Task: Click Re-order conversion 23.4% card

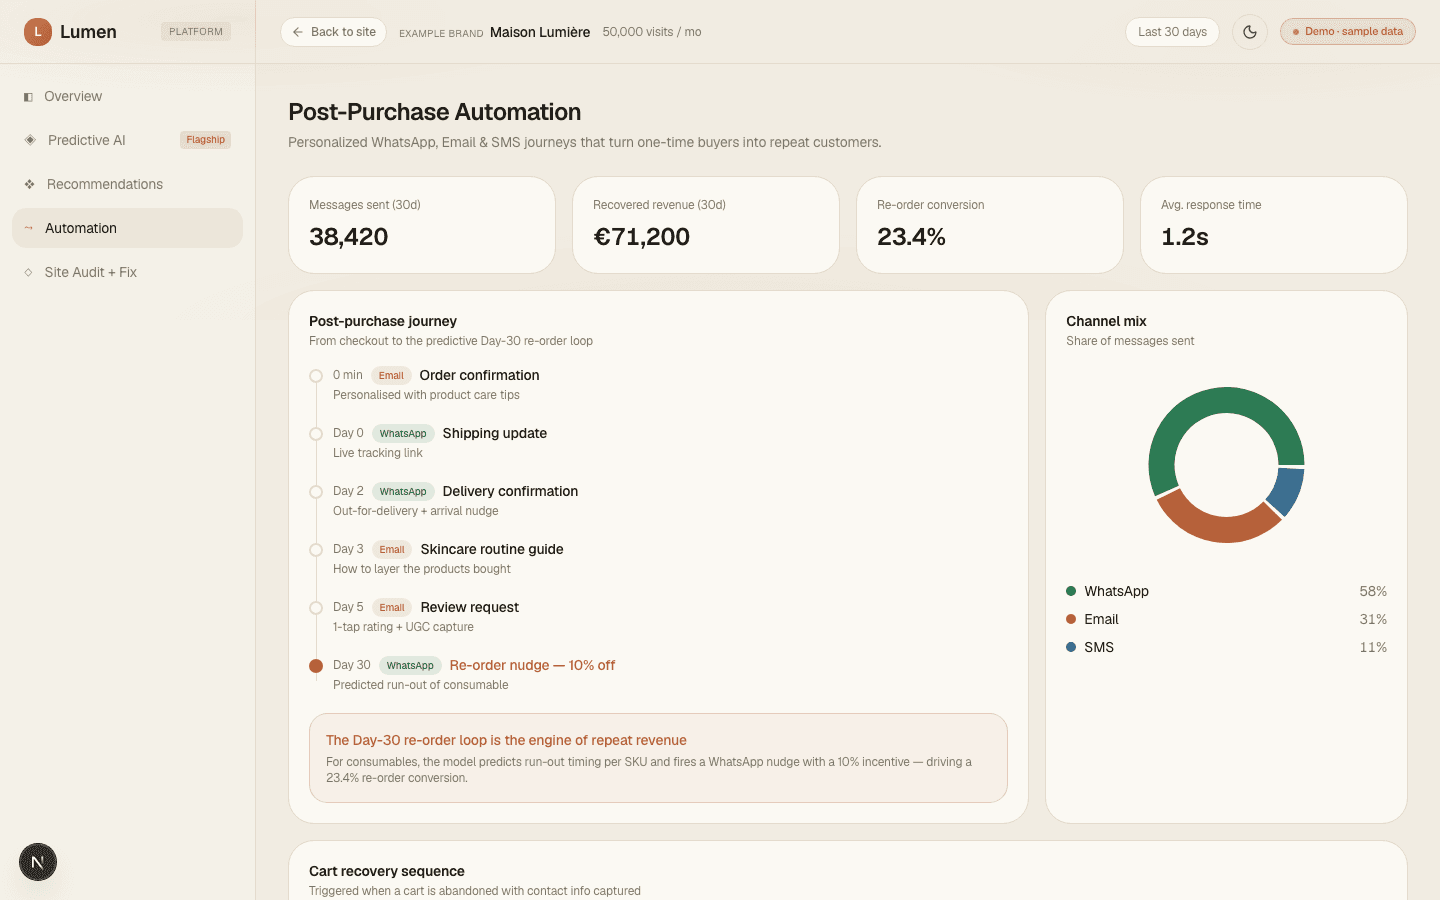Action: click(x=990, y=225)
